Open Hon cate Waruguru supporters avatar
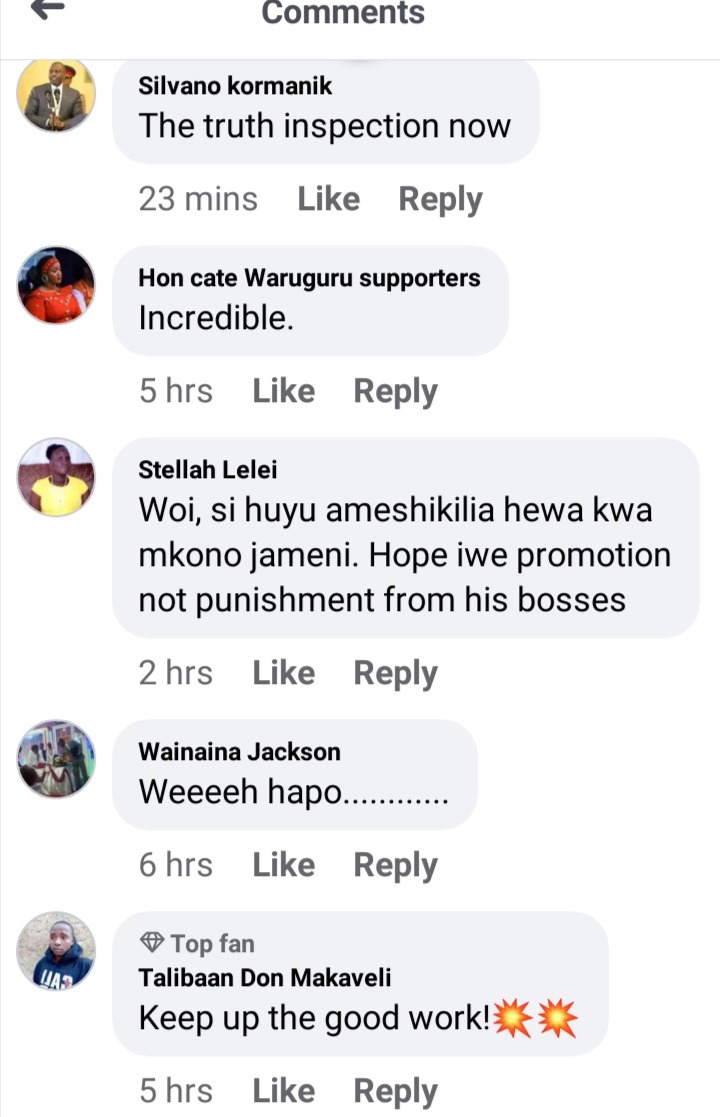The height and width of the screenshot is (1117, 720). tap(56, 285)
